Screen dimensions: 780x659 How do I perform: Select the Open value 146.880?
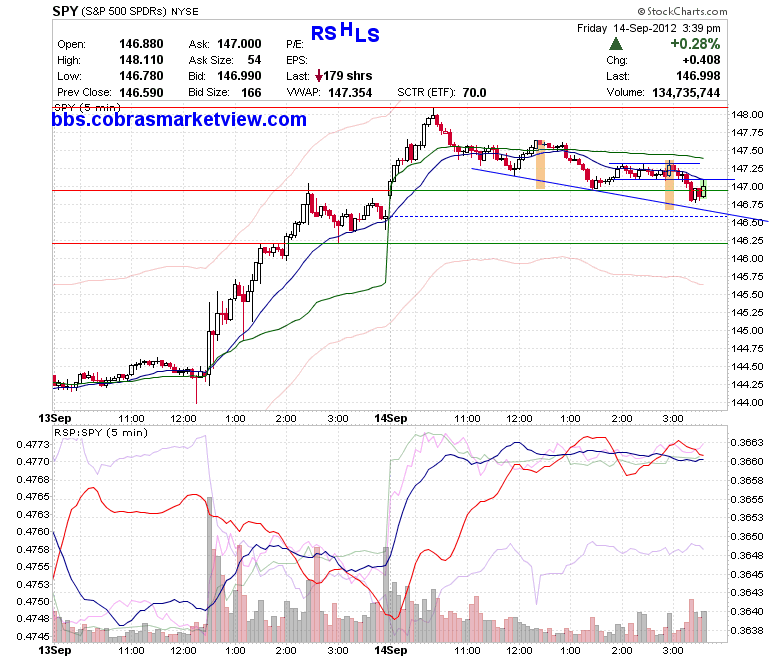141,44
